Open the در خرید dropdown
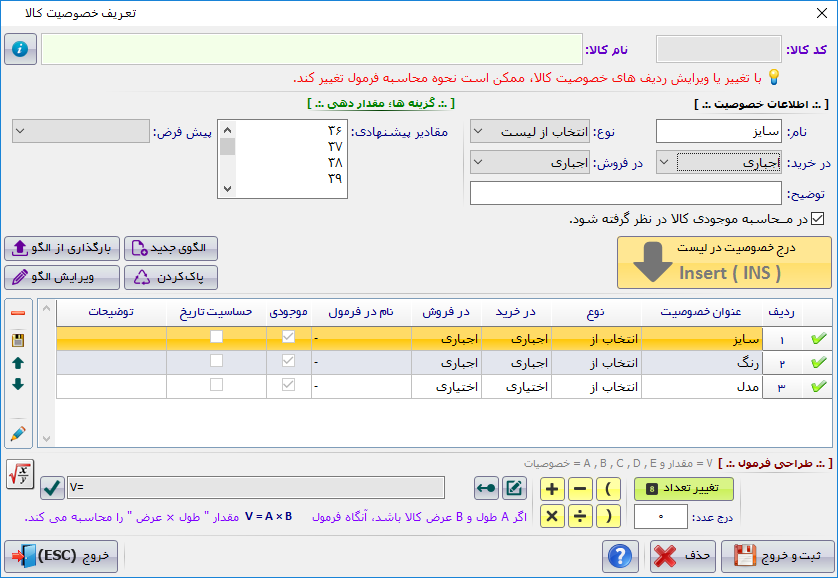 click(719, 162)
